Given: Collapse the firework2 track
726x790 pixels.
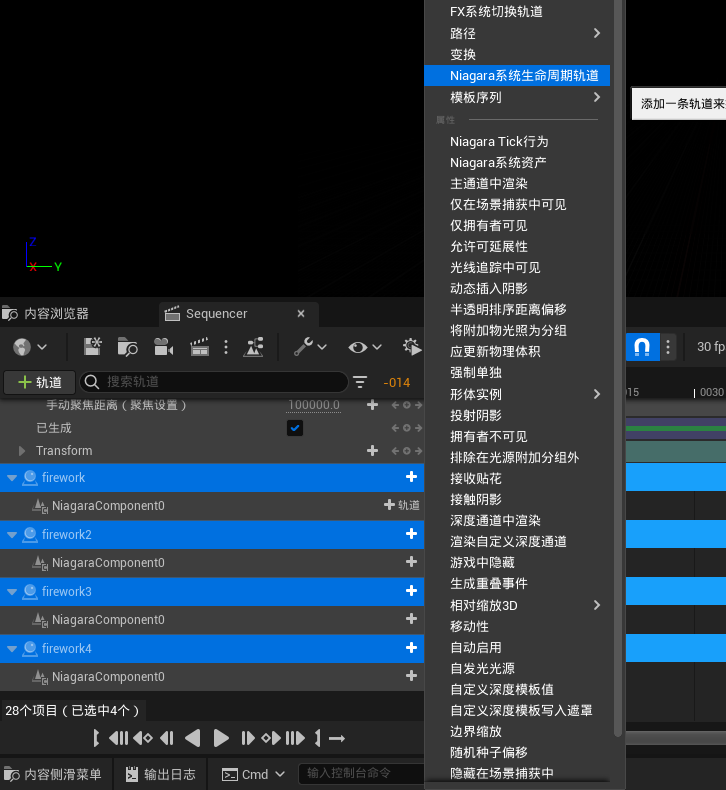Looking at the screenshot, I should pos(12,534).
